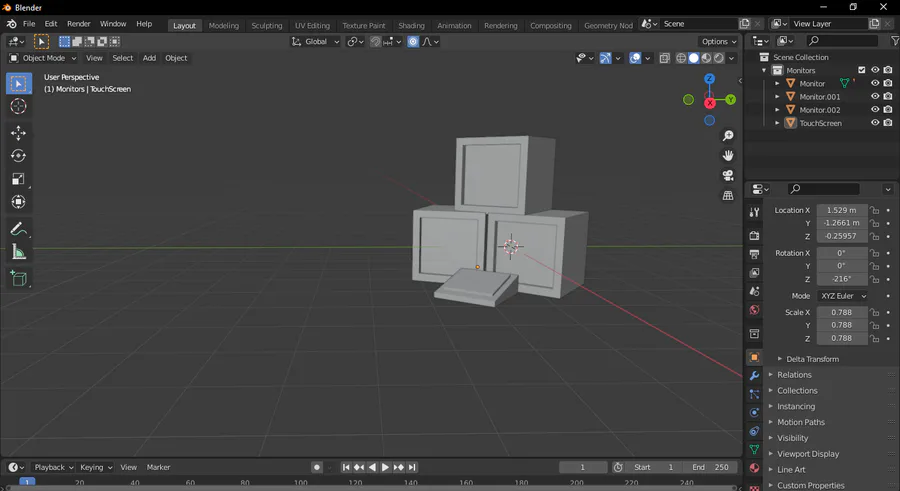This screenshot has width=900, height=491.
Task: Jump to the first frame
Action: (x=346, y=467)
